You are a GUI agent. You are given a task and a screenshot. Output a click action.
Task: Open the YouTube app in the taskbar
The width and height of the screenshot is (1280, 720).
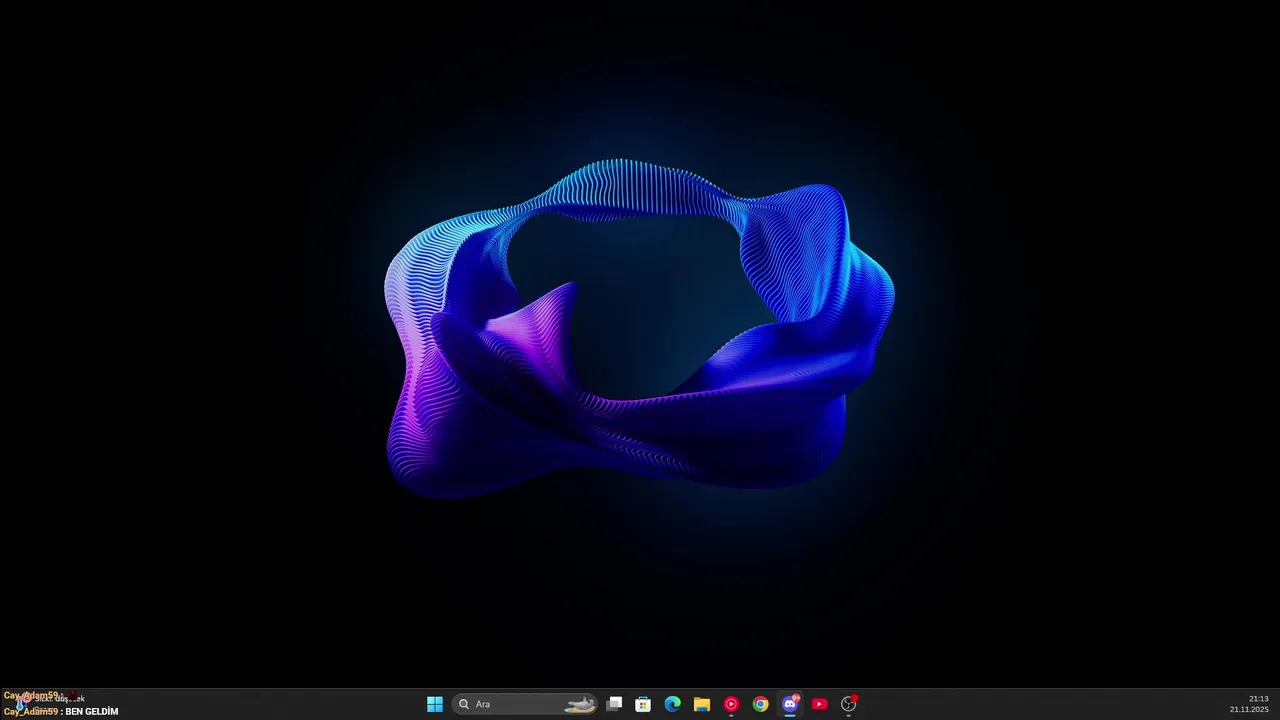(x=819, y=704)
